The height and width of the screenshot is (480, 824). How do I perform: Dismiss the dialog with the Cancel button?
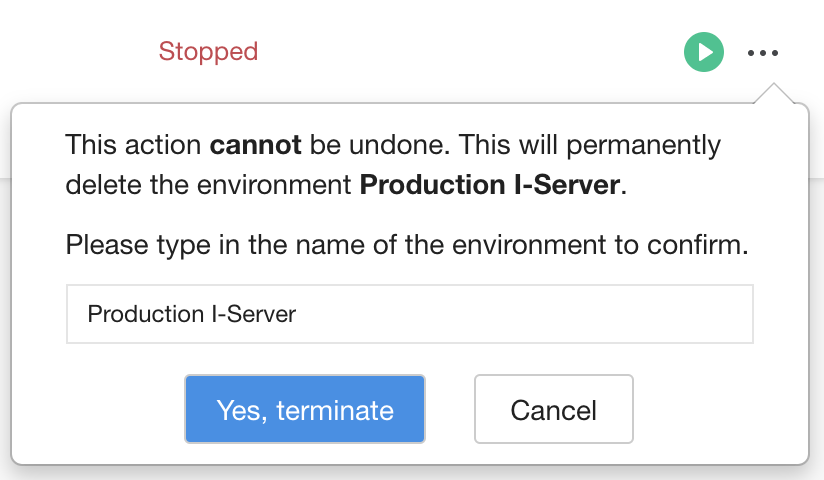coord(554,409)
